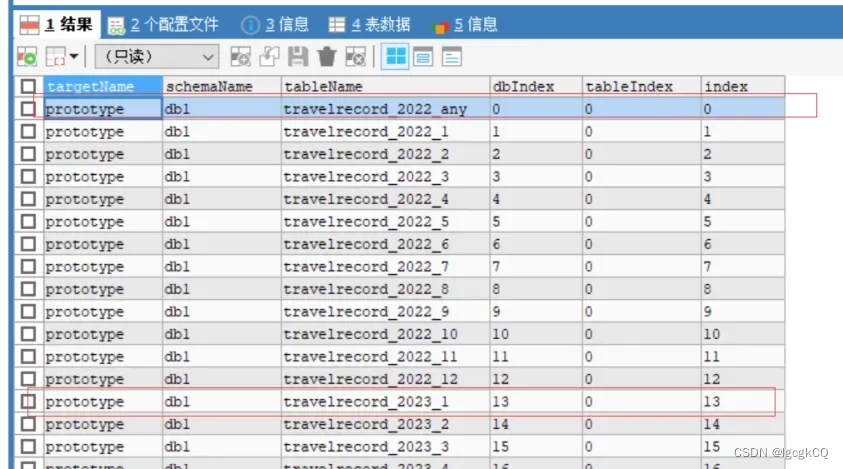This screenshot has width=843, height=469.
Task: Select the travelrecord_2022_1 cell
Action: [385, 132]
